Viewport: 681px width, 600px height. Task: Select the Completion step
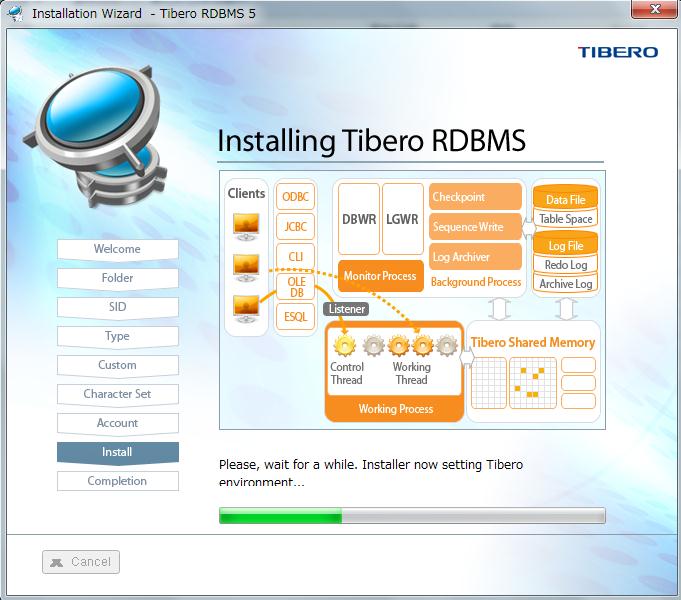click(117, 481)
